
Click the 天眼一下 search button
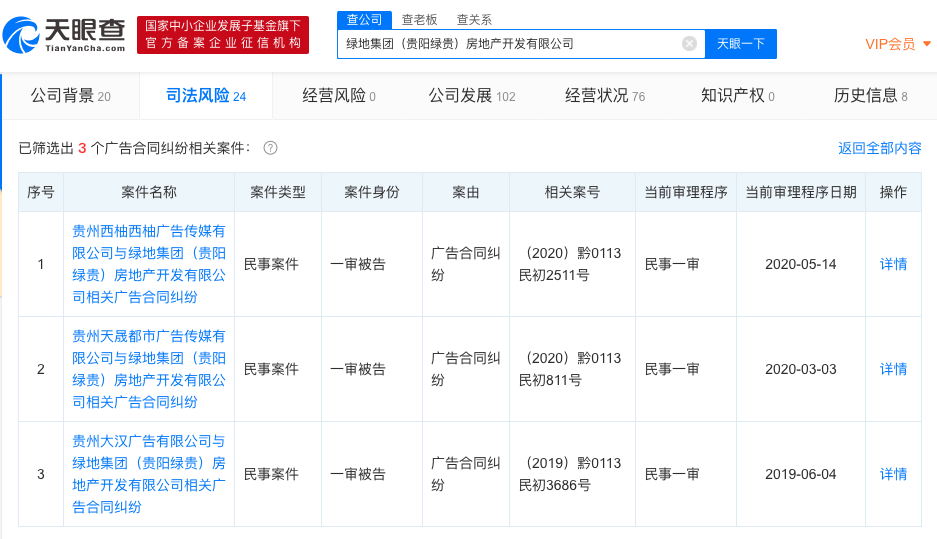coord(740,44)
